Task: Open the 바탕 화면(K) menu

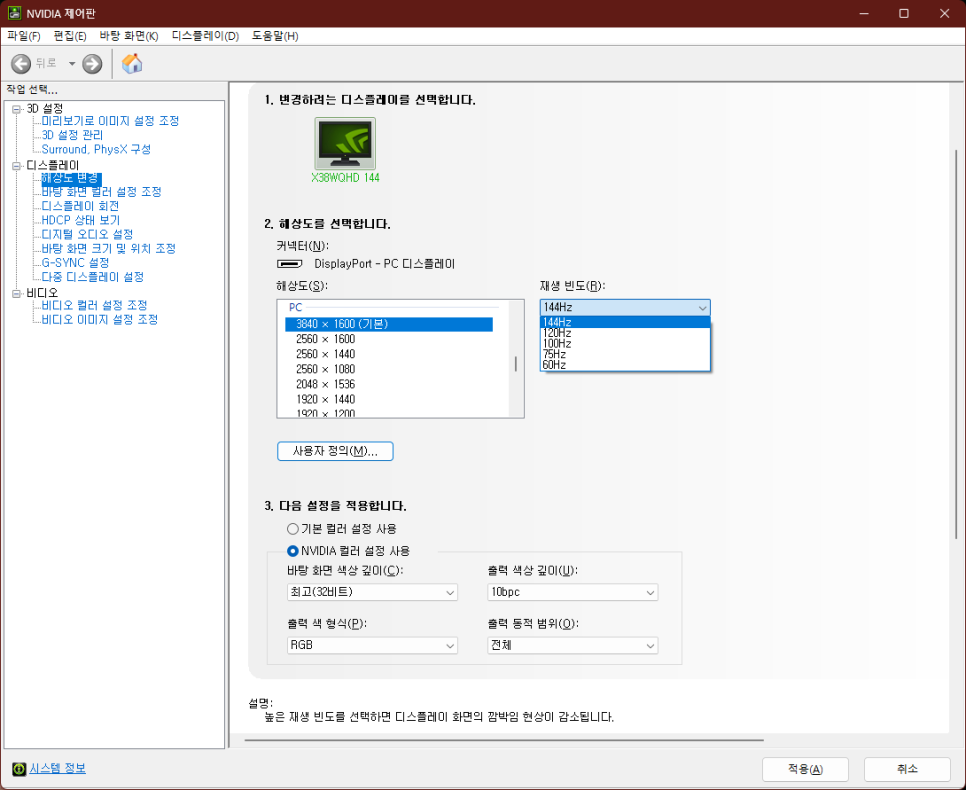Action: pos(129,36)
